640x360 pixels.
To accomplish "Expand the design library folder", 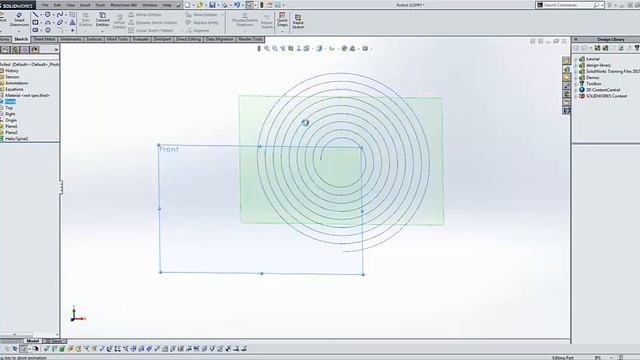I will click(x=576, y=65).
